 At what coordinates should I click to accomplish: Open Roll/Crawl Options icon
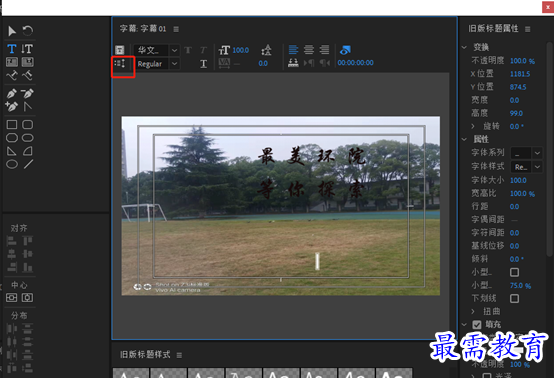coord(120,64)
